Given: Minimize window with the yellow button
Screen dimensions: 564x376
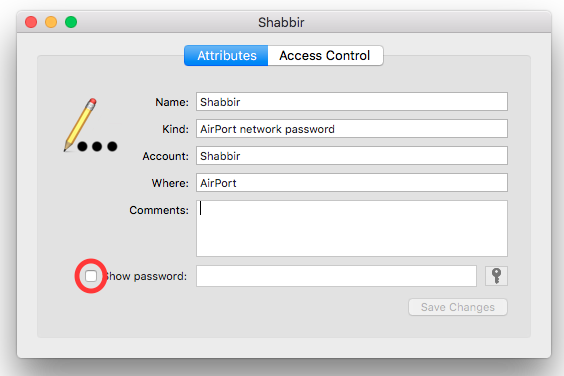Looking at the screenshot, I should pyautogui.click(x=51, y=22).
